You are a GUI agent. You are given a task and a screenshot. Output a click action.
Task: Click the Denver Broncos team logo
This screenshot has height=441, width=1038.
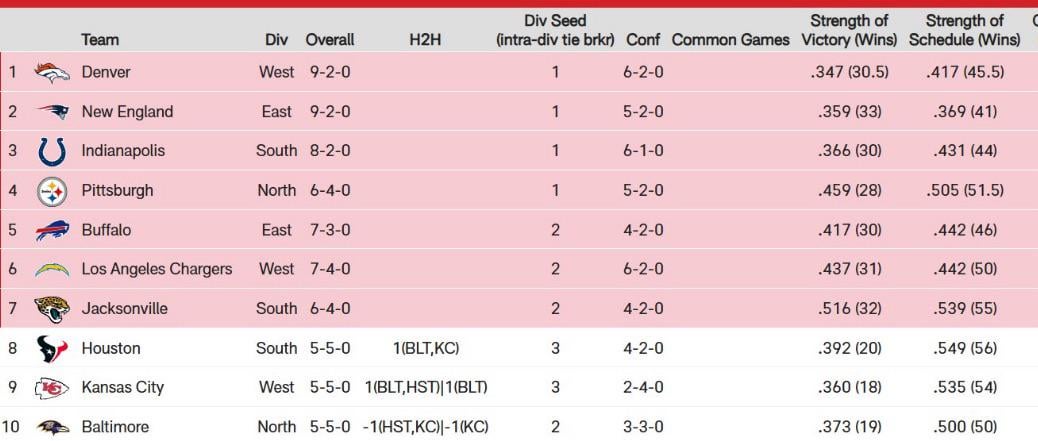coord(52,72)
